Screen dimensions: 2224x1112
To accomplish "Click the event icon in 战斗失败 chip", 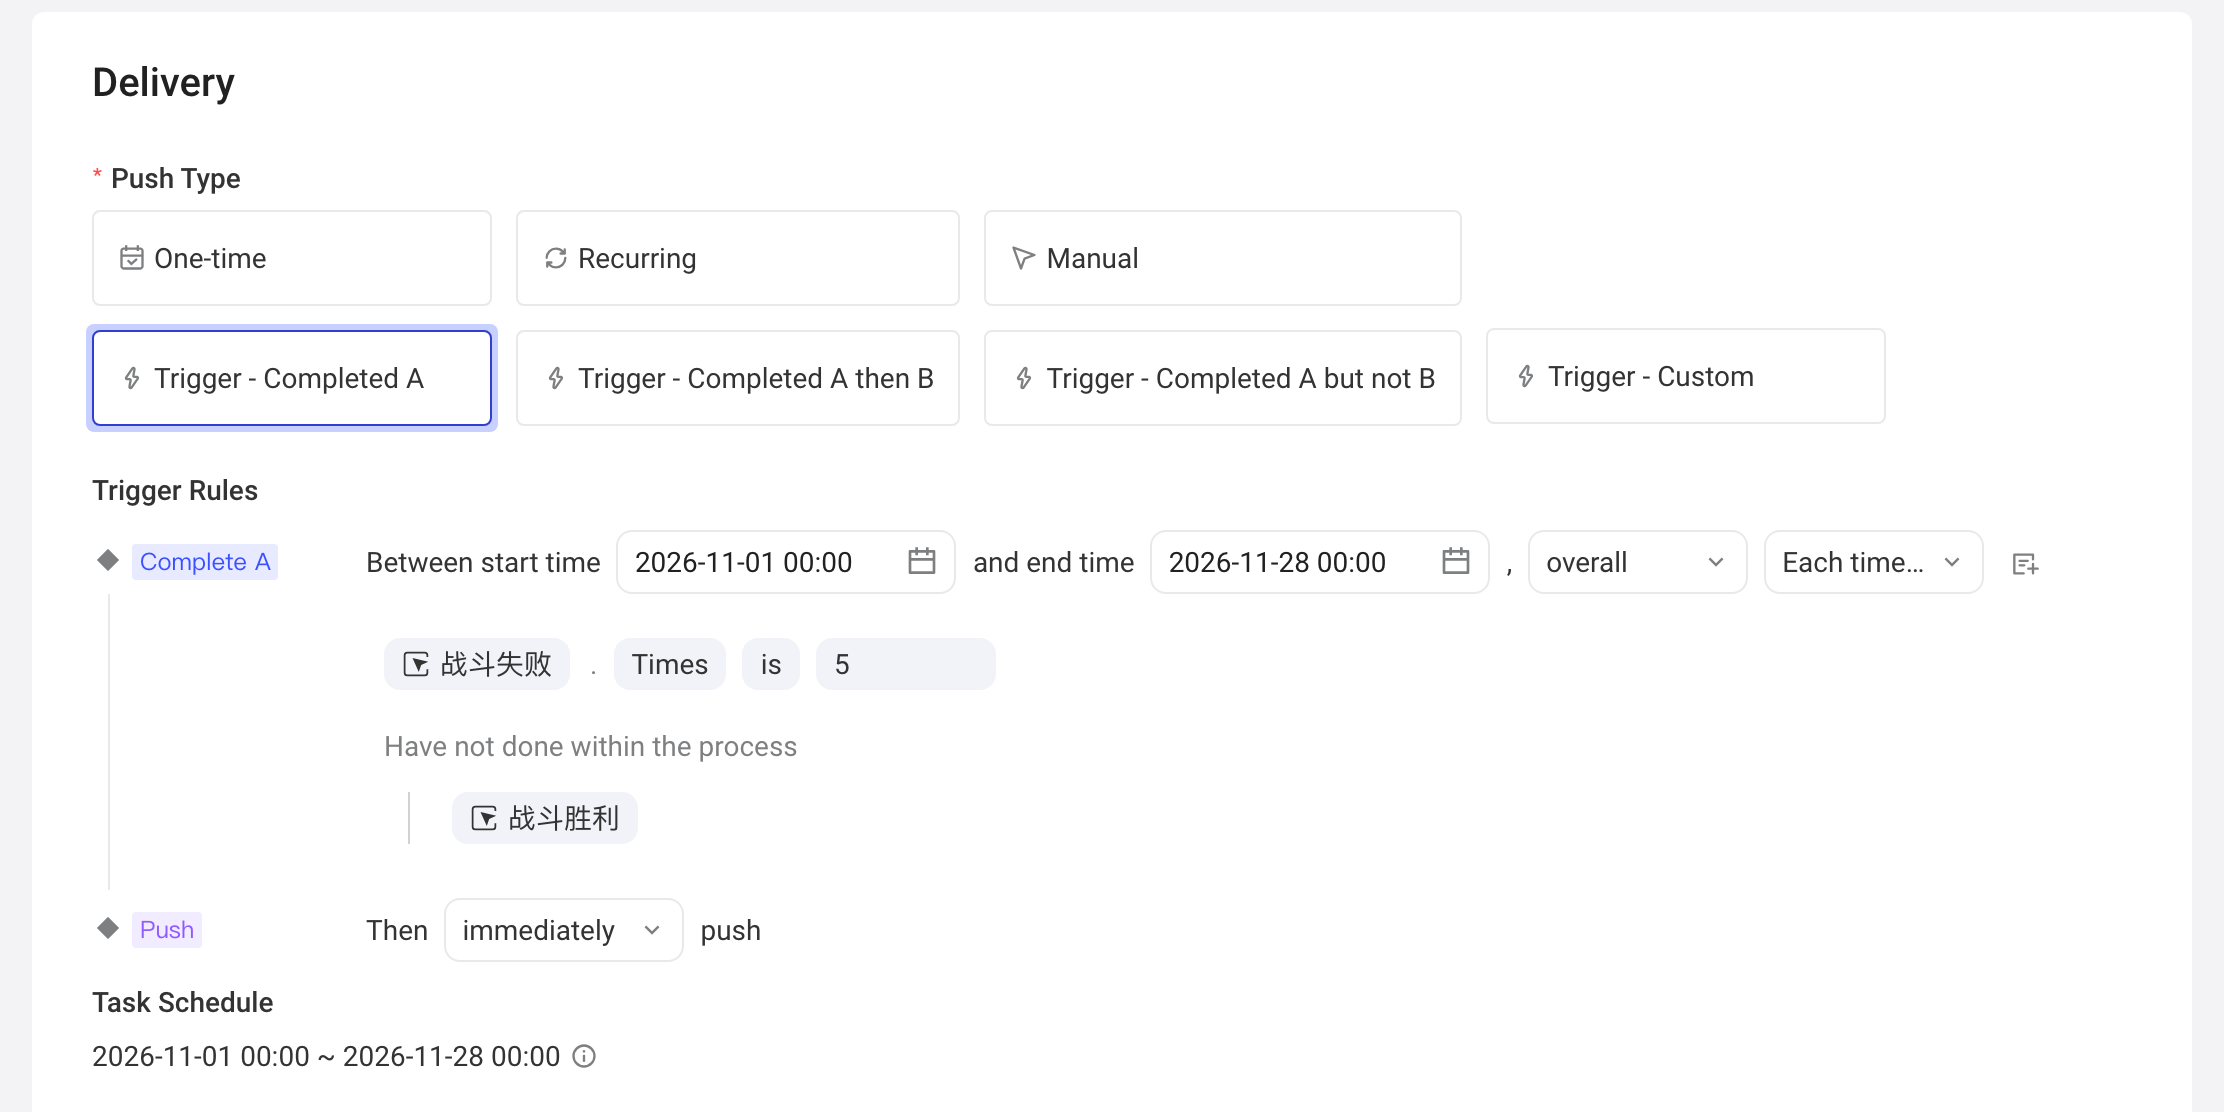I will (x=416, y=664).
